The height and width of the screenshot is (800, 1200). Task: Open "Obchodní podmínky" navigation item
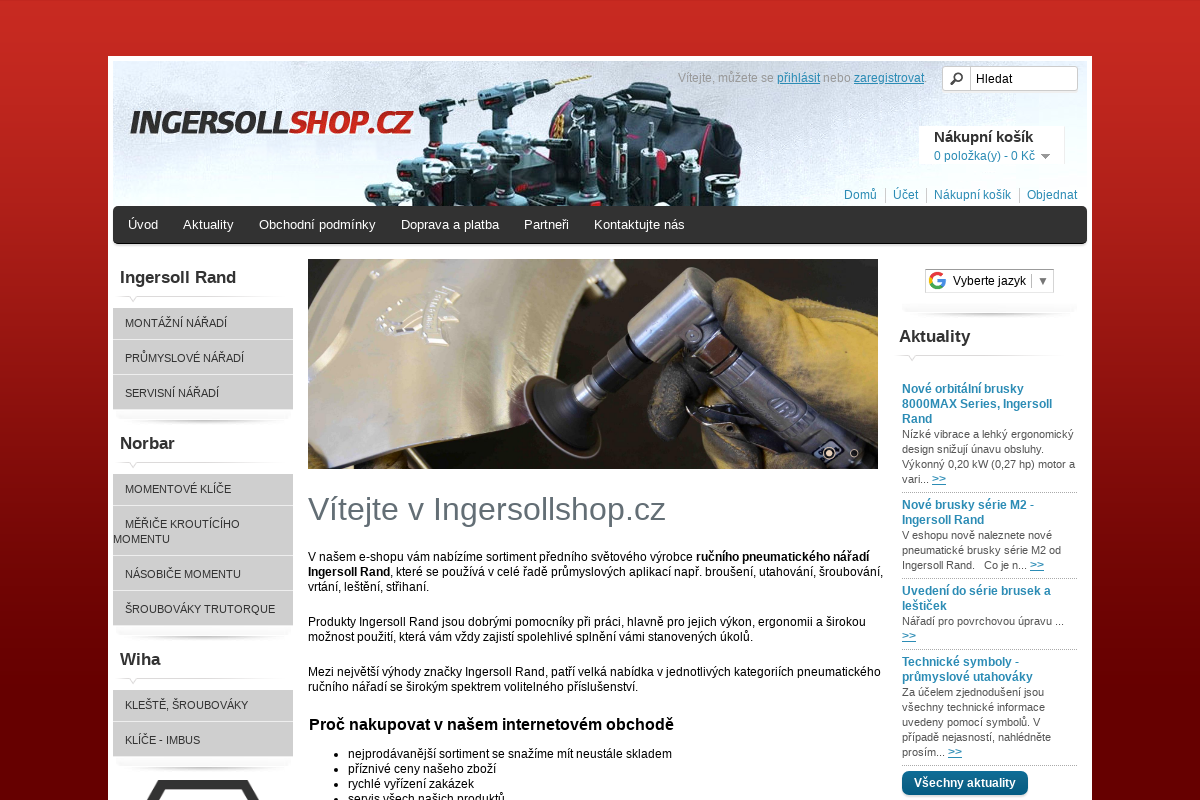pos(317,224)
